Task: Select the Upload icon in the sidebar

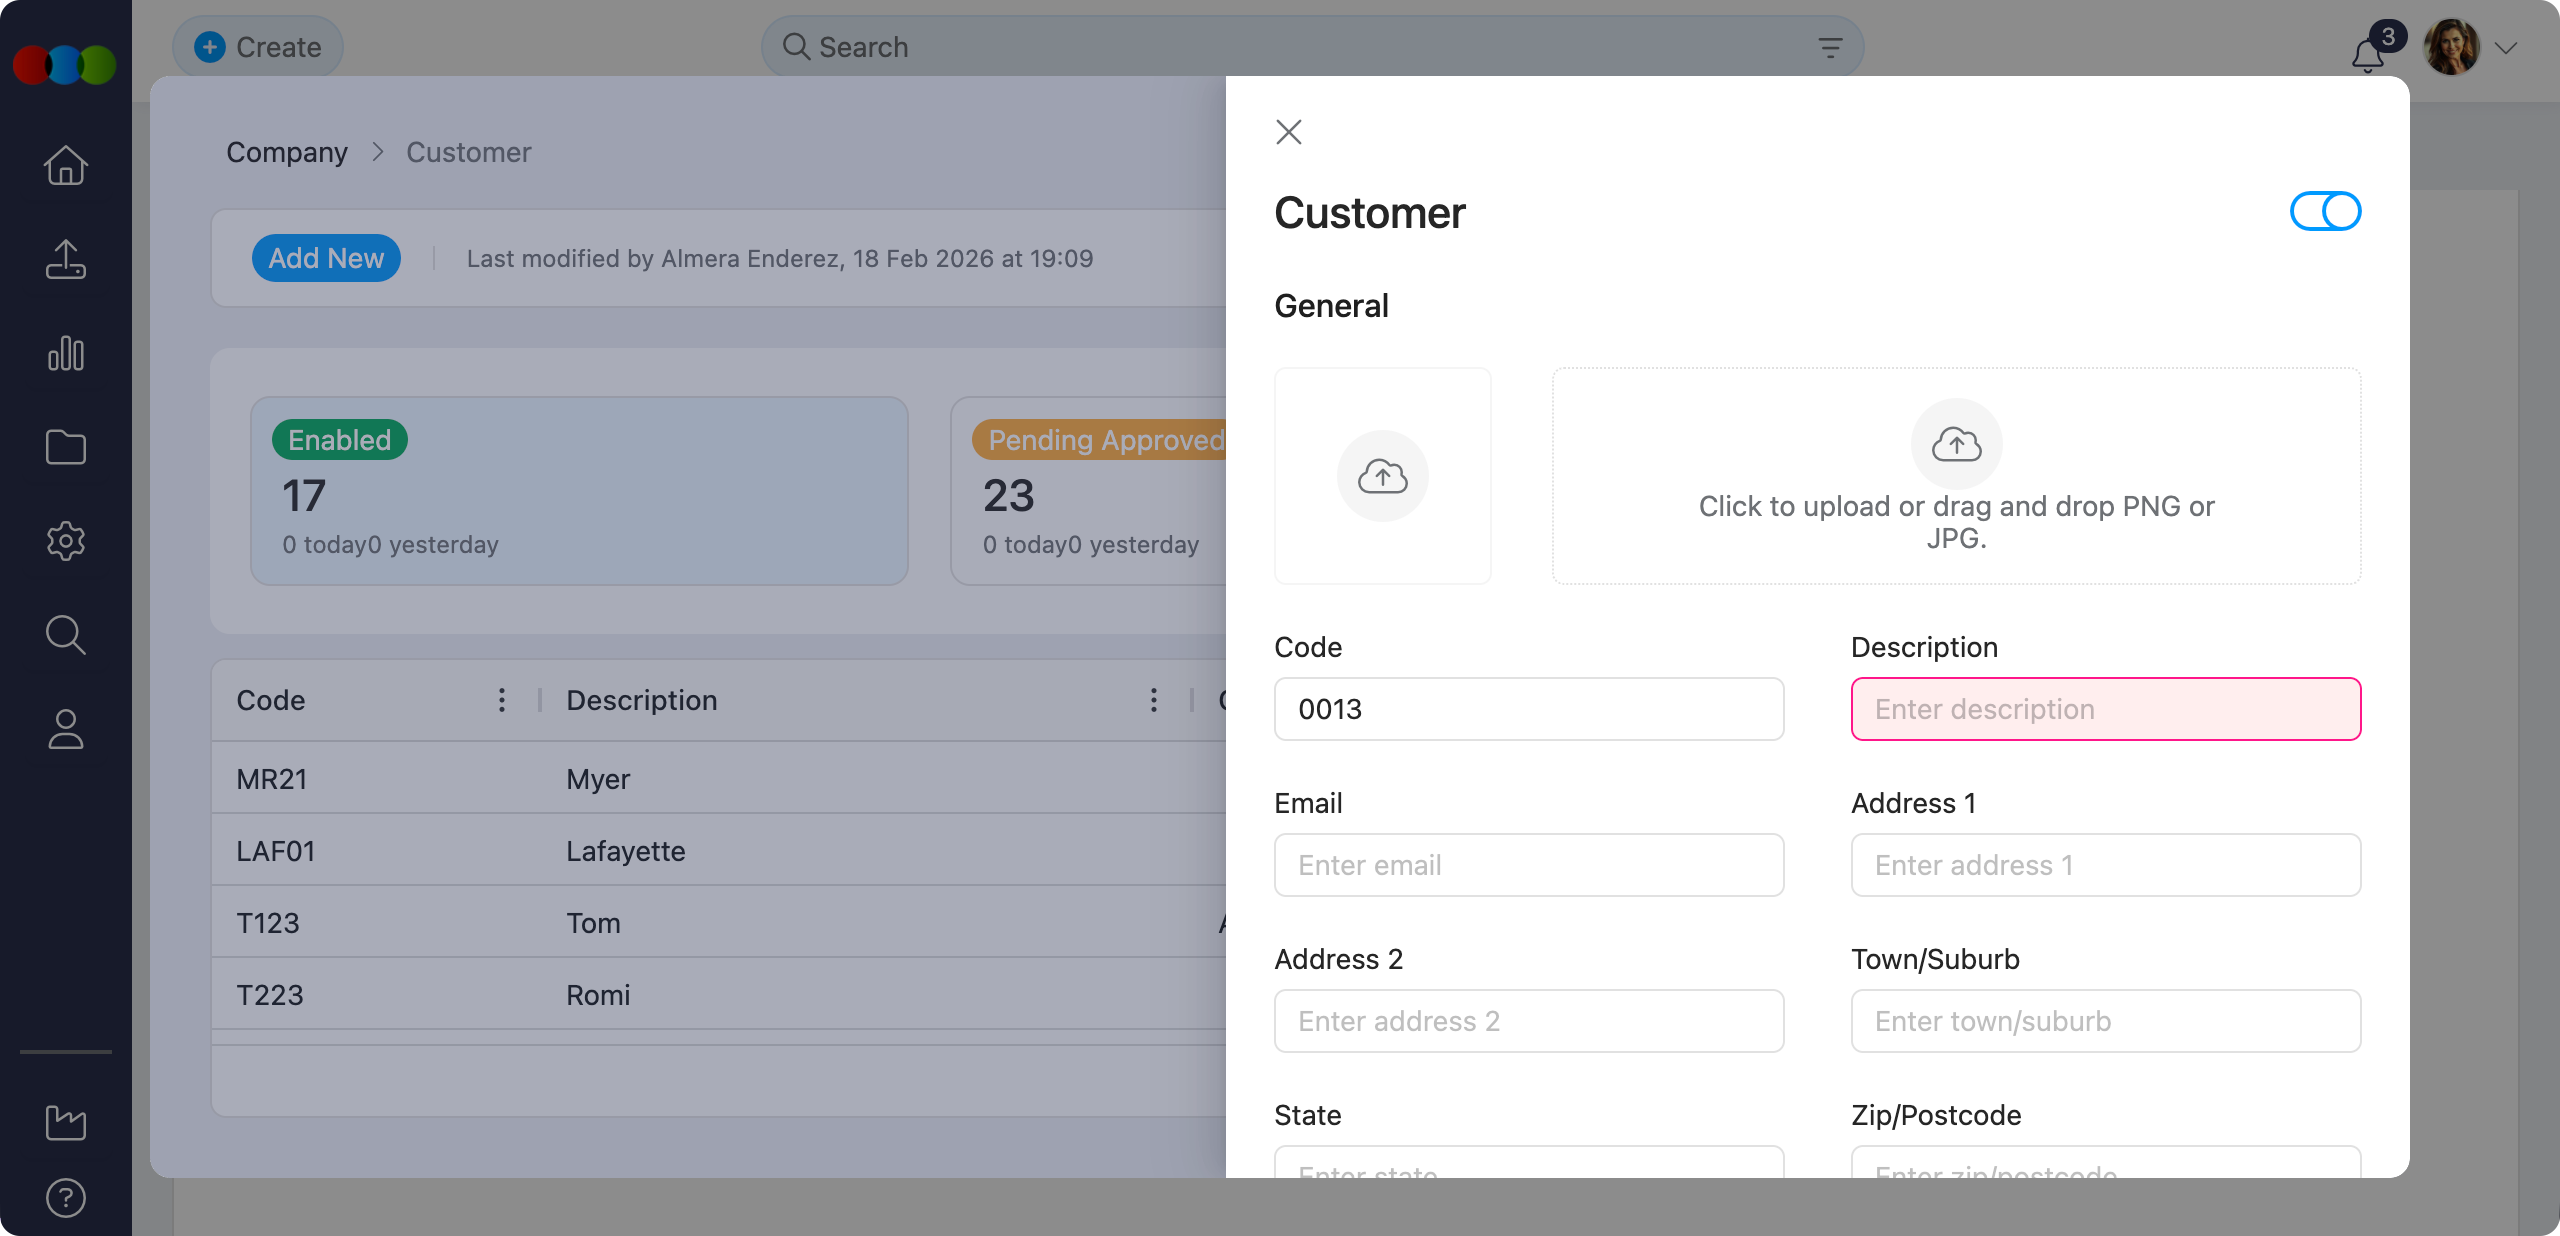Action: pos(65,260)
